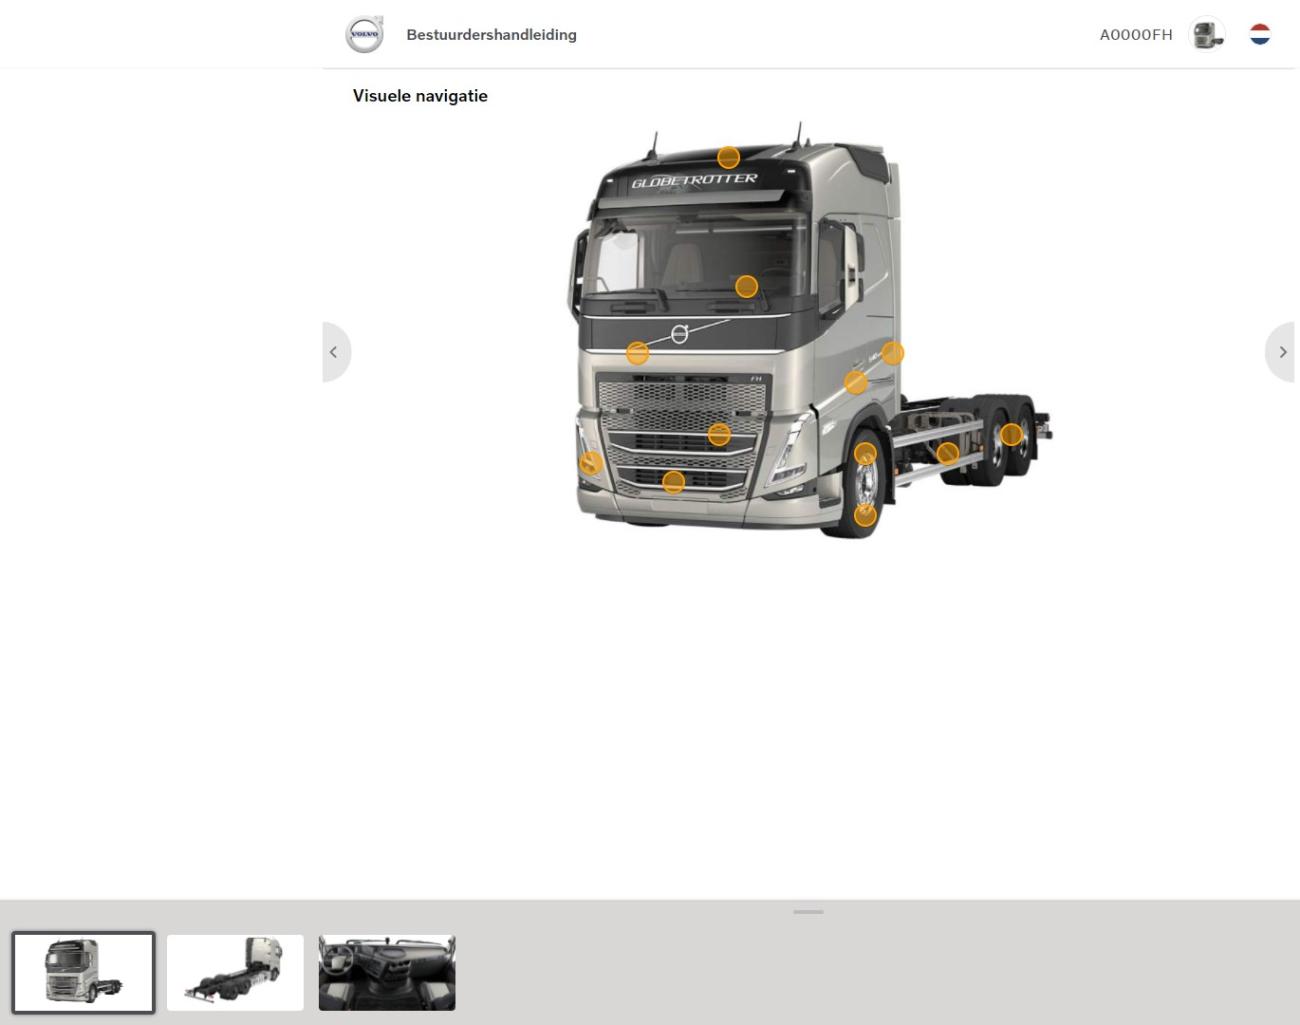Change language via the Dutch flag icon

coord(1260,34)
